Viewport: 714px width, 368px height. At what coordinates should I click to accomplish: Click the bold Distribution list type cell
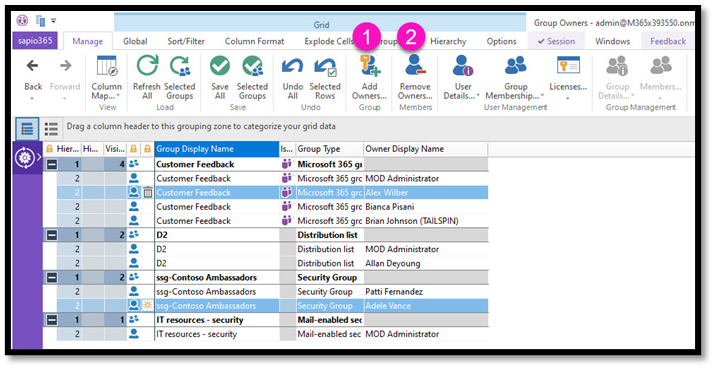click(x=329, y=235)
